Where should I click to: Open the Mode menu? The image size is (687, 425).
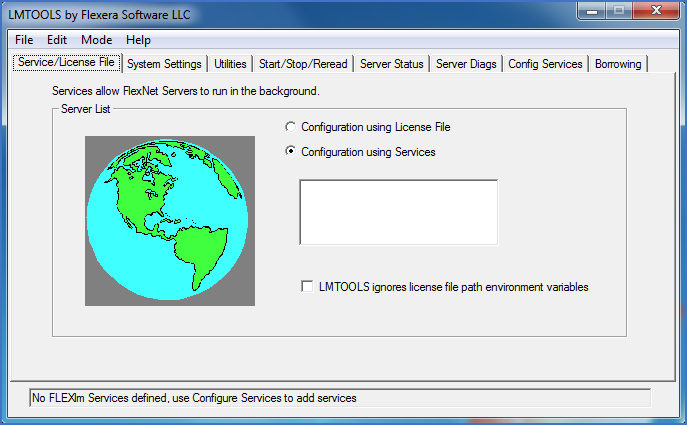[96, 40]
